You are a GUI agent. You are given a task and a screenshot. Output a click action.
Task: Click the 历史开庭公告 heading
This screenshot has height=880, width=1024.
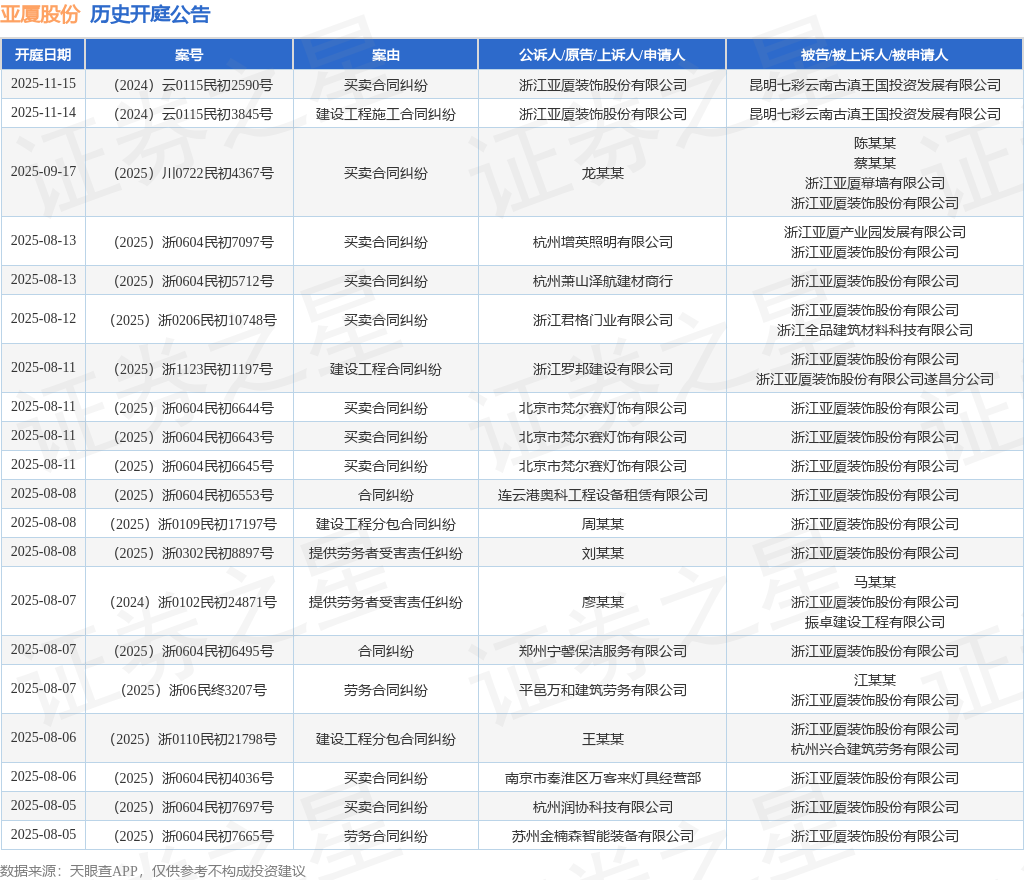click(x=150, y=14)
